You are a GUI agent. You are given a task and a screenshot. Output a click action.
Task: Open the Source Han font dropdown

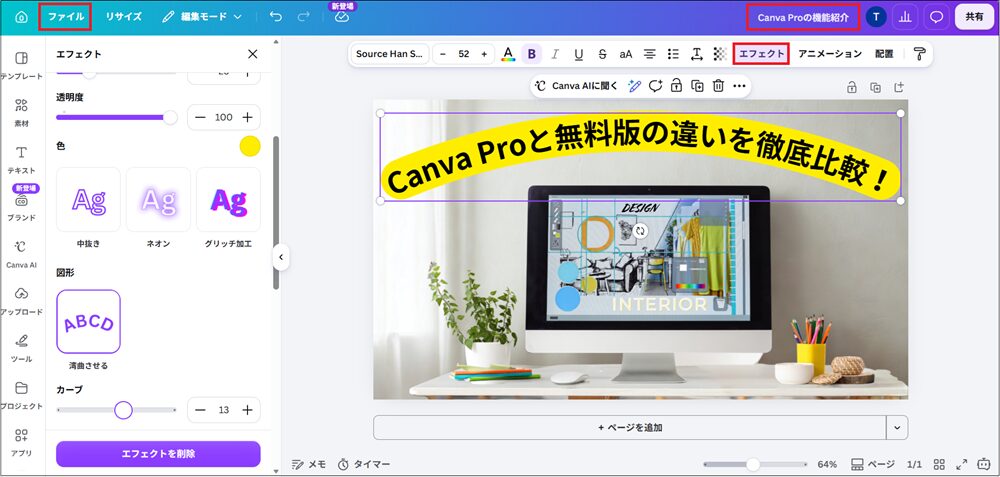pyautogui.click(x=389, y=54)
